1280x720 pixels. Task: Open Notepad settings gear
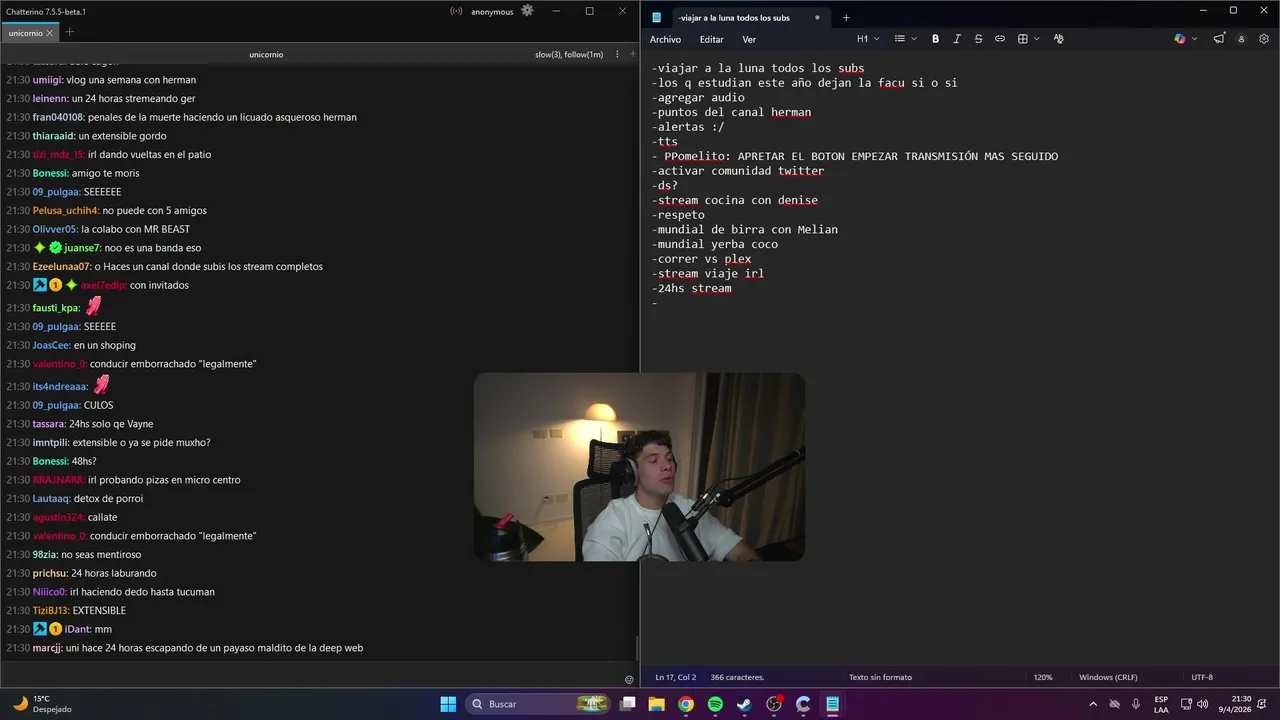(1264, 39)
